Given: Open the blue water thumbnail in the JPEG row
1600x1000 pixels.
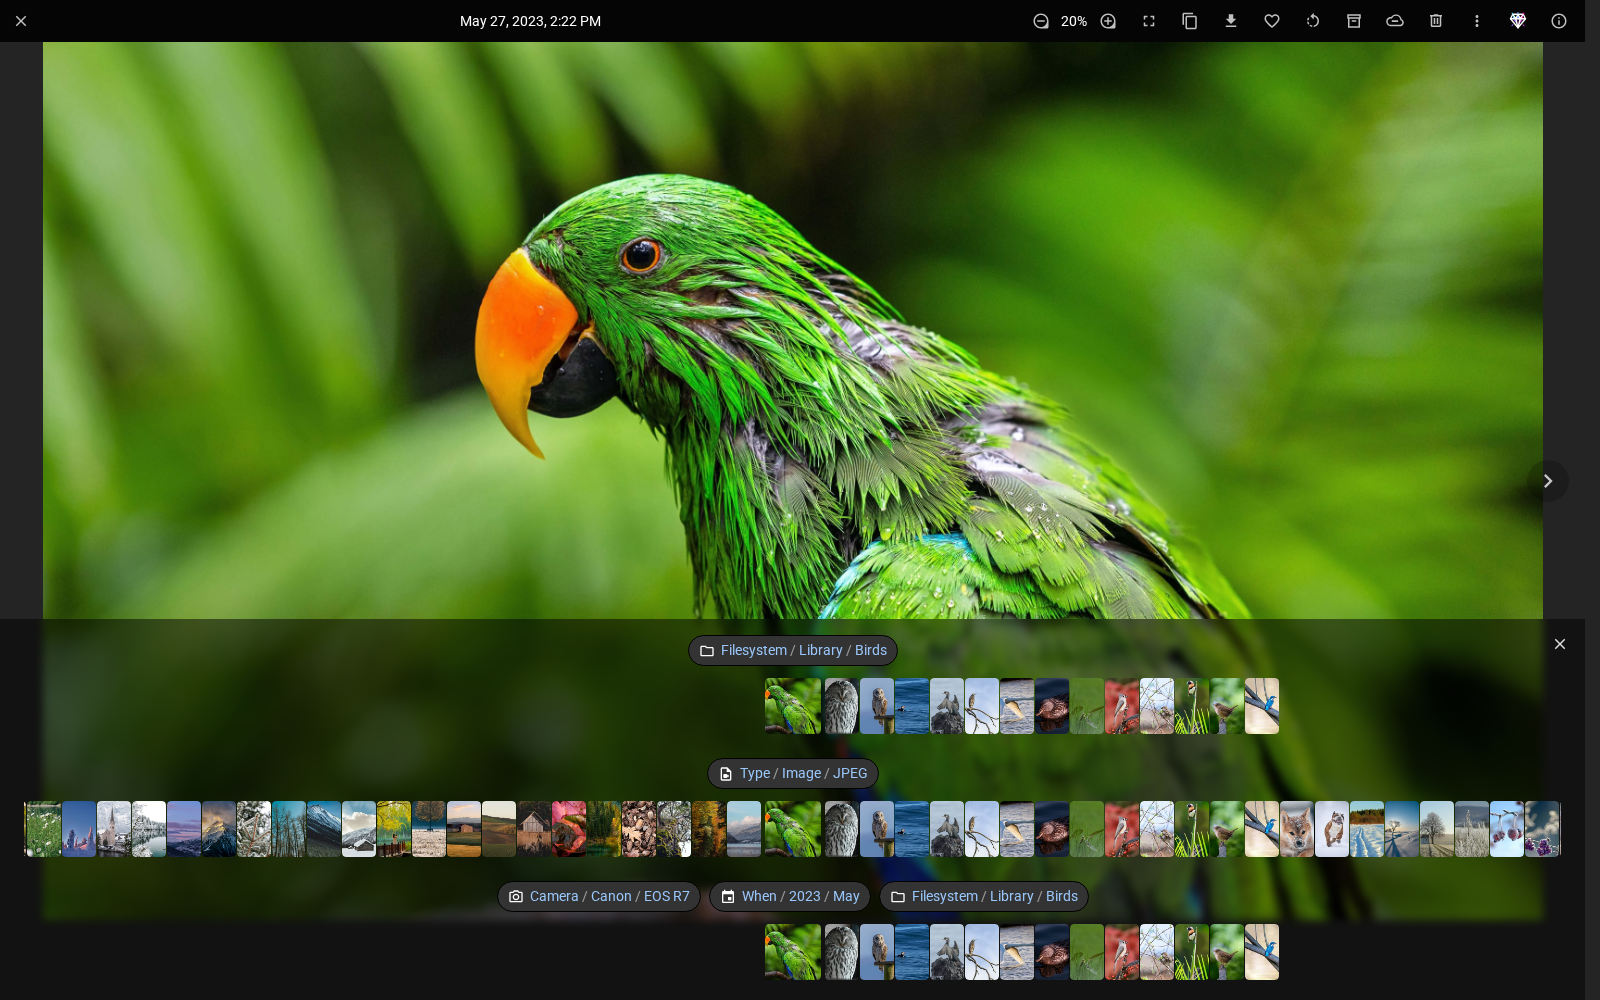Looking at the screenshot, I should click(912, 829).
